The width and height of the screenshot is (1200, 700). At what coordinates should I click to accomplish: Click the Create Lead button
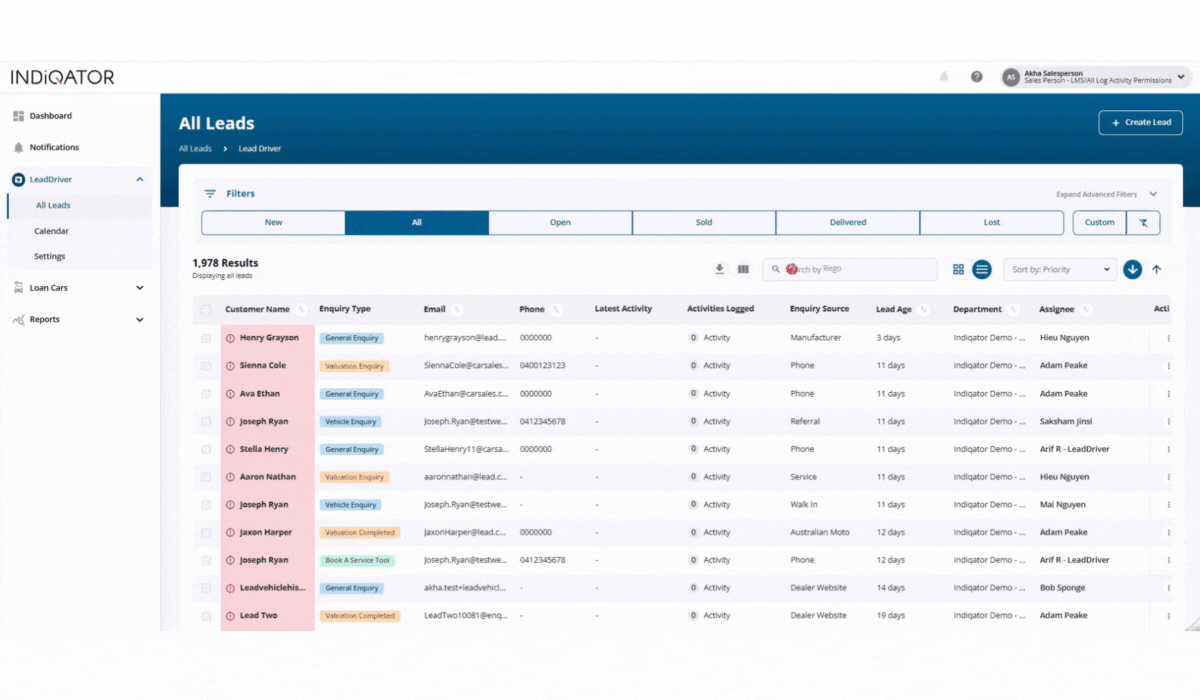point(1140,122)
